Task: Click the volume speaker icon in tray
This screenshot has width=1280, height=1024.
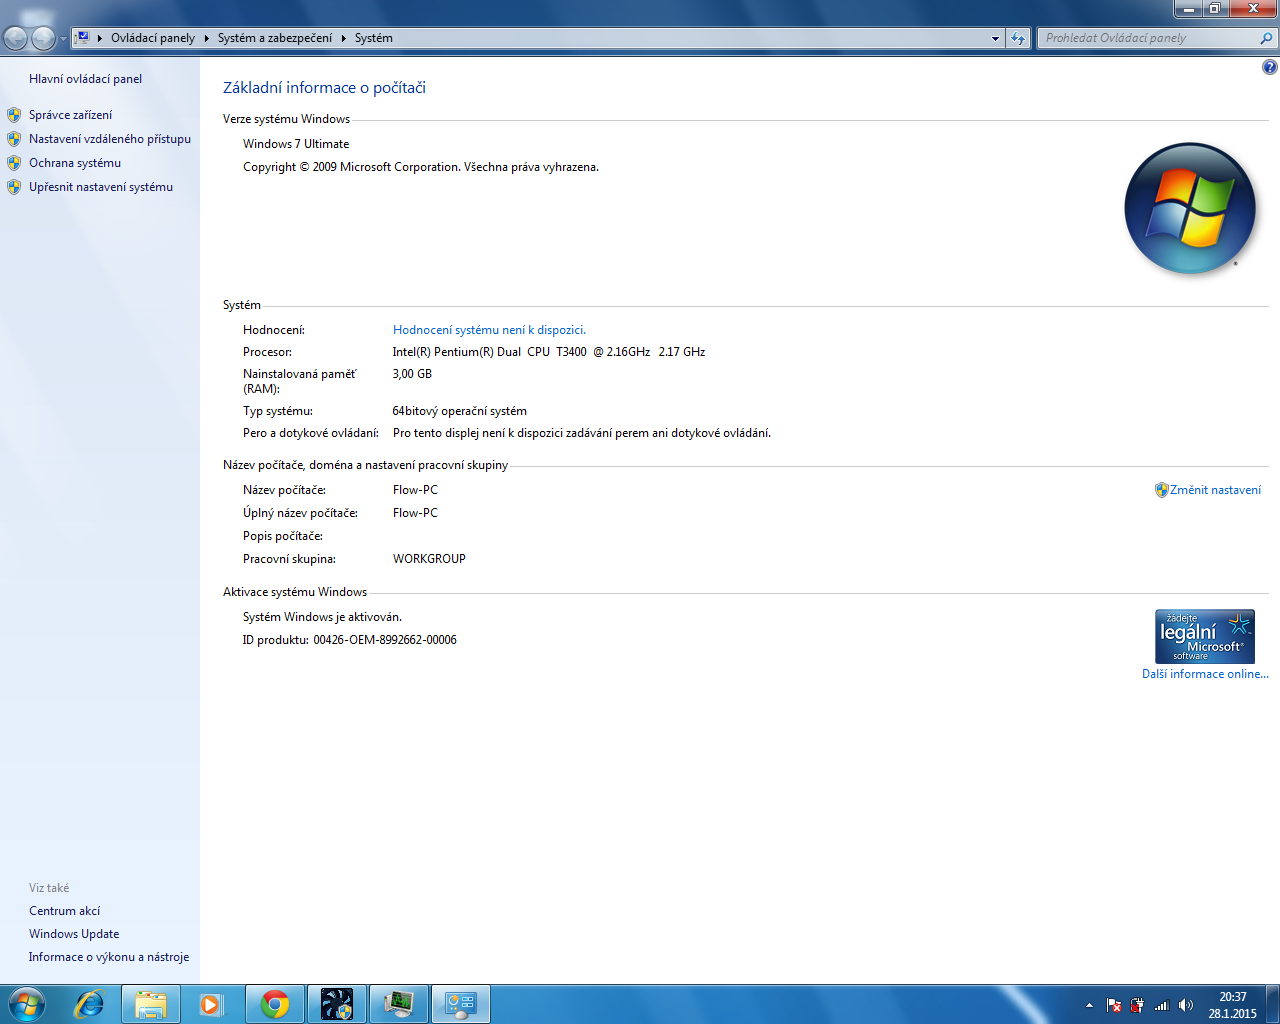Action: 1185,1005
